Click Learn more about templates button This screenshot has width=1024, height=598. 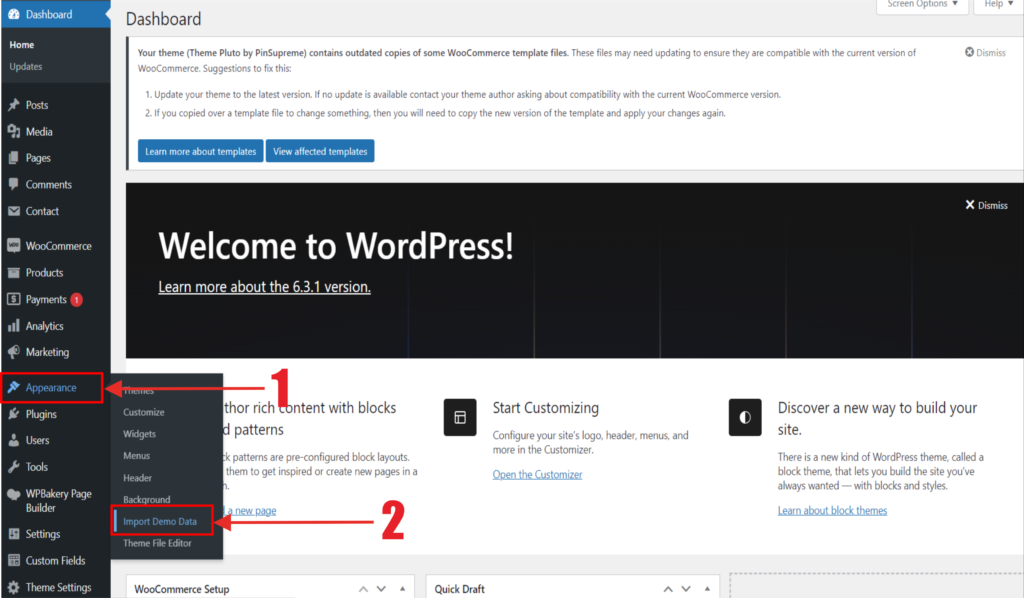coord(200,152)
